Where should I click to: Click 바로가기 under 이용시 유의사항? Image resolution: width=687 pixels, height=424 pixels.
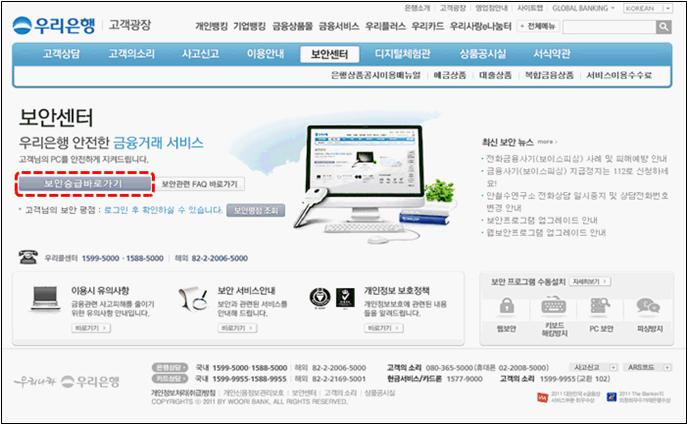91,328
